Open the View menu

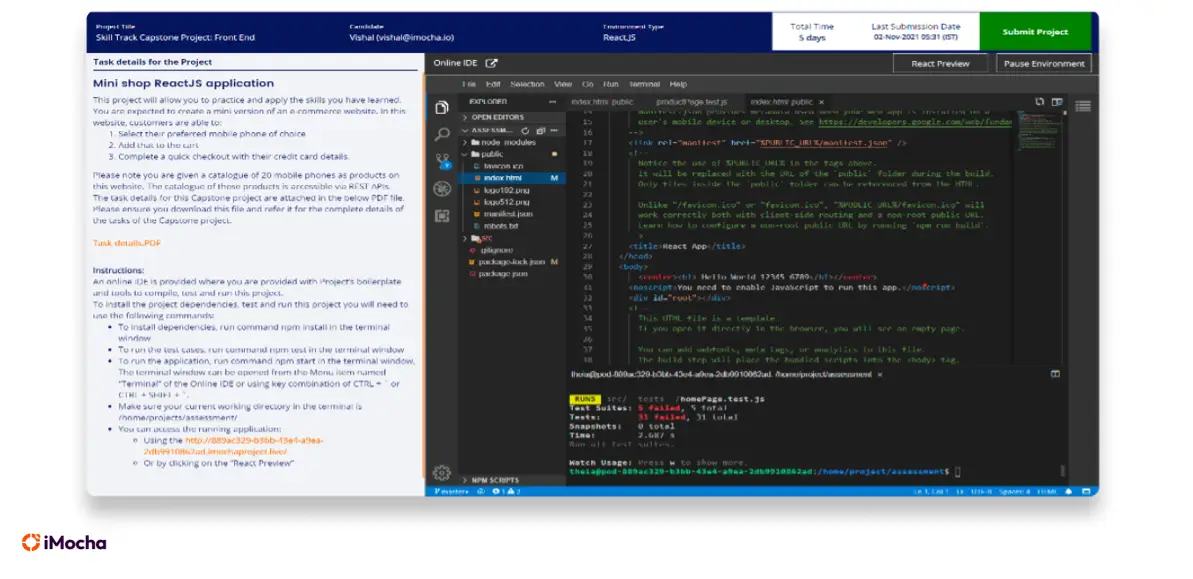click(563, 84)
